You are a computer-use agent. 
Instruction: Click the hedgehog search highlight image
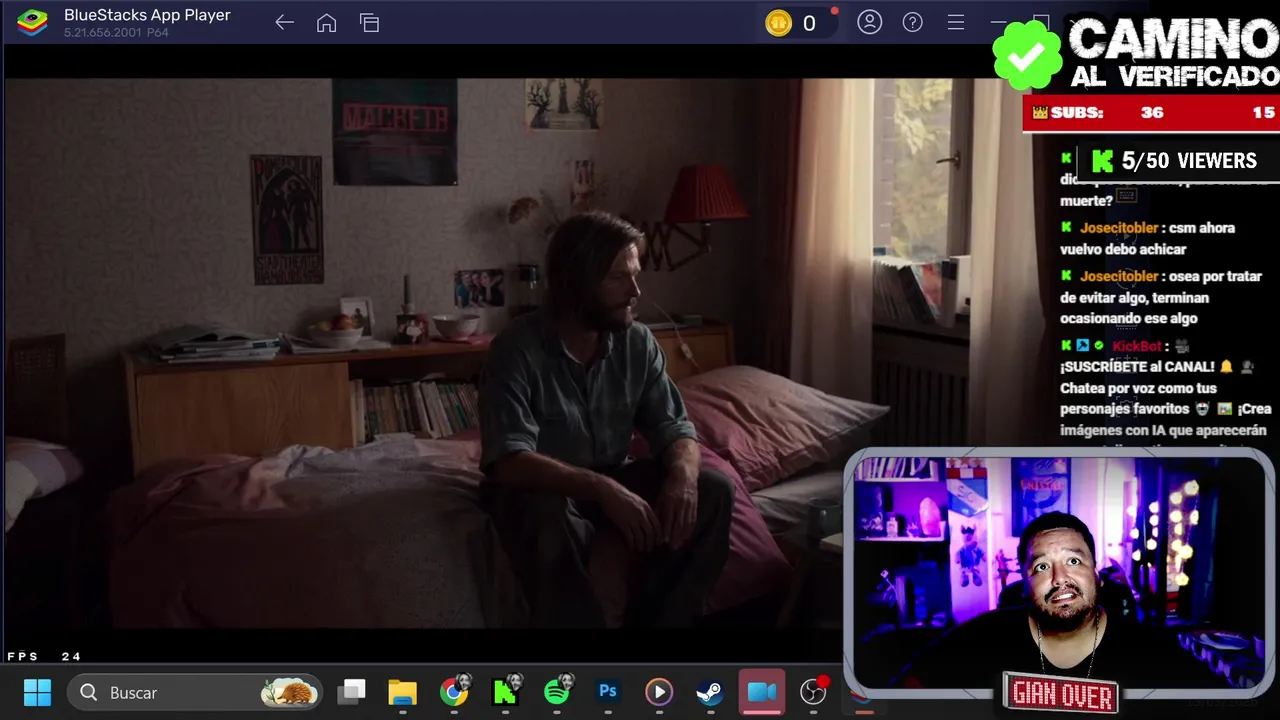tap(289, 692)
